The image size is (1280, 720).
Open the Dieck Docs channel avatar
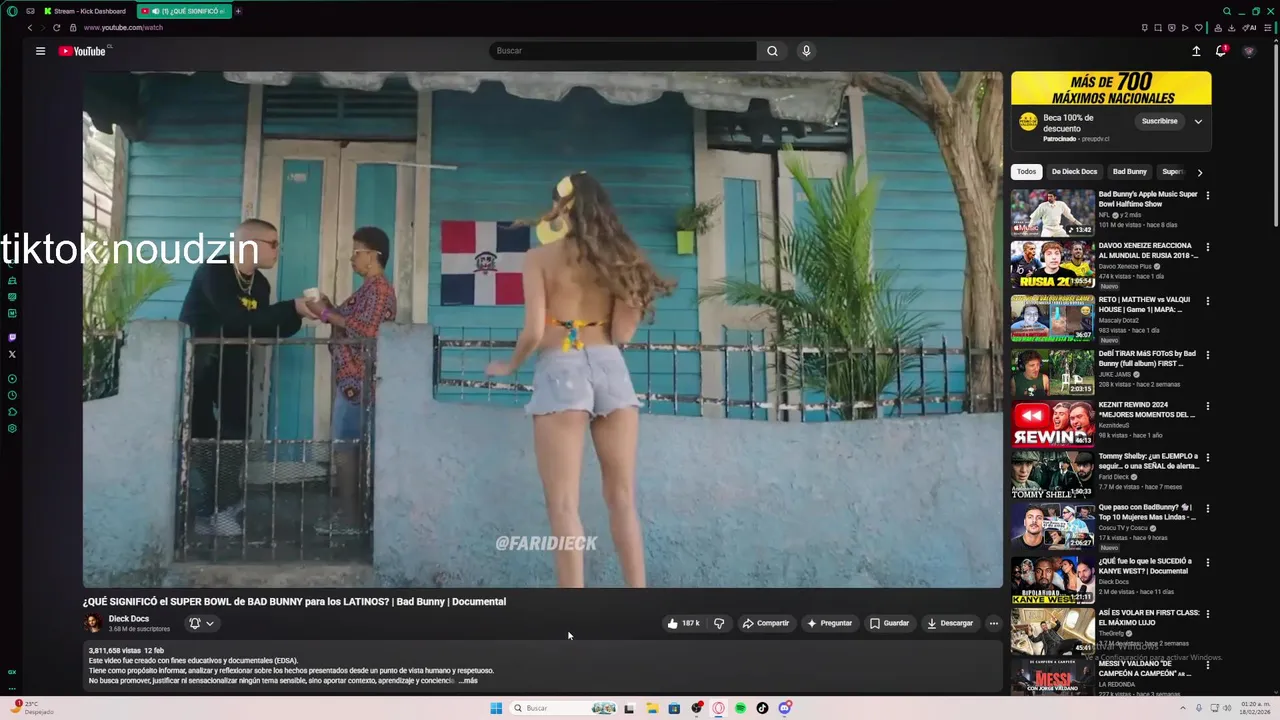93,623
